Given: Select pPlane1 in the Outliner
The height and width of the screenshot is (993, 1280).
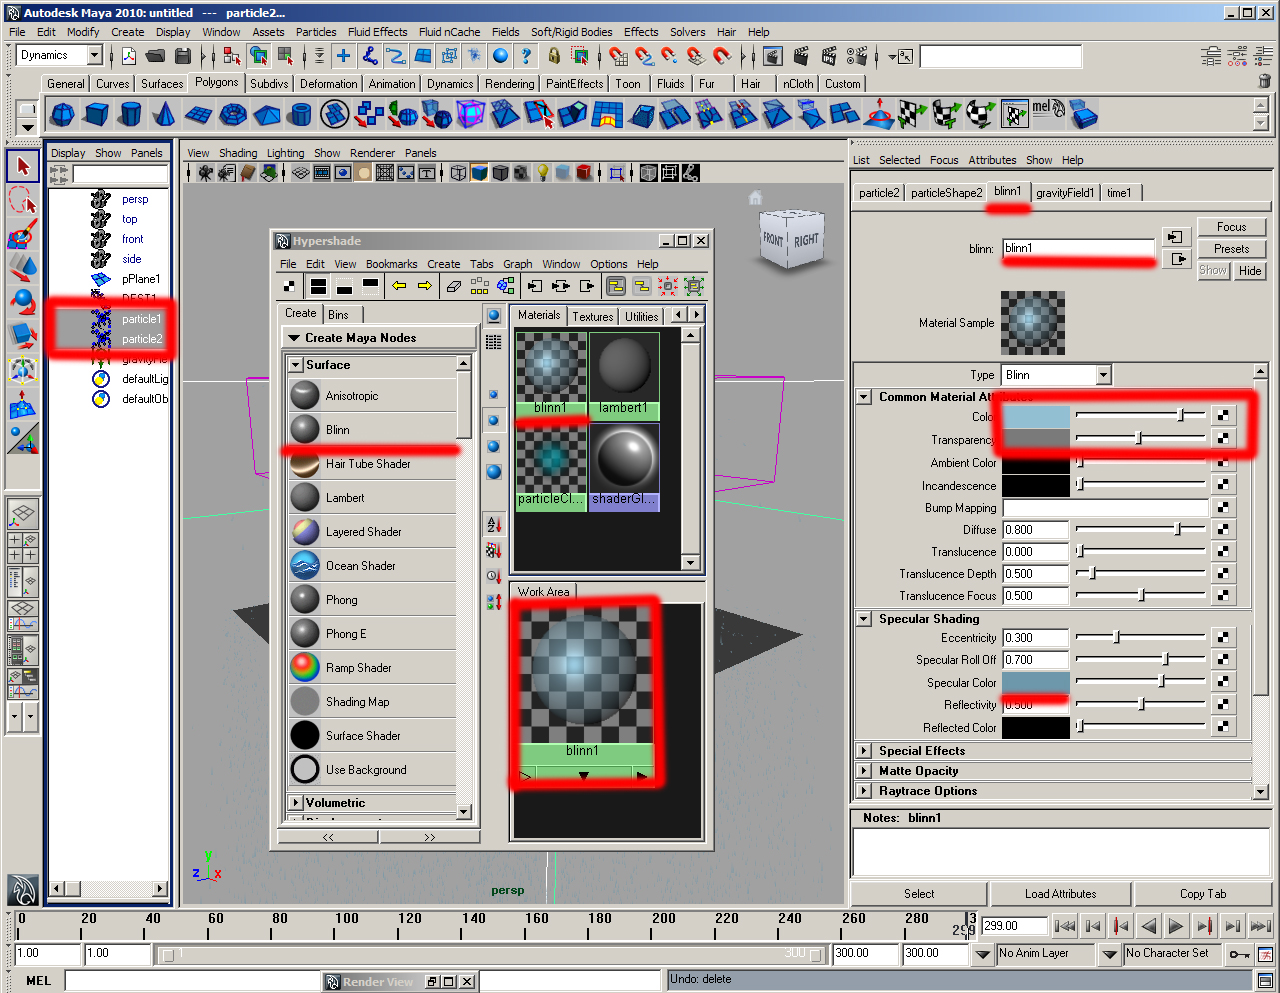Looking at the screenshot, I should pos(141,279).
